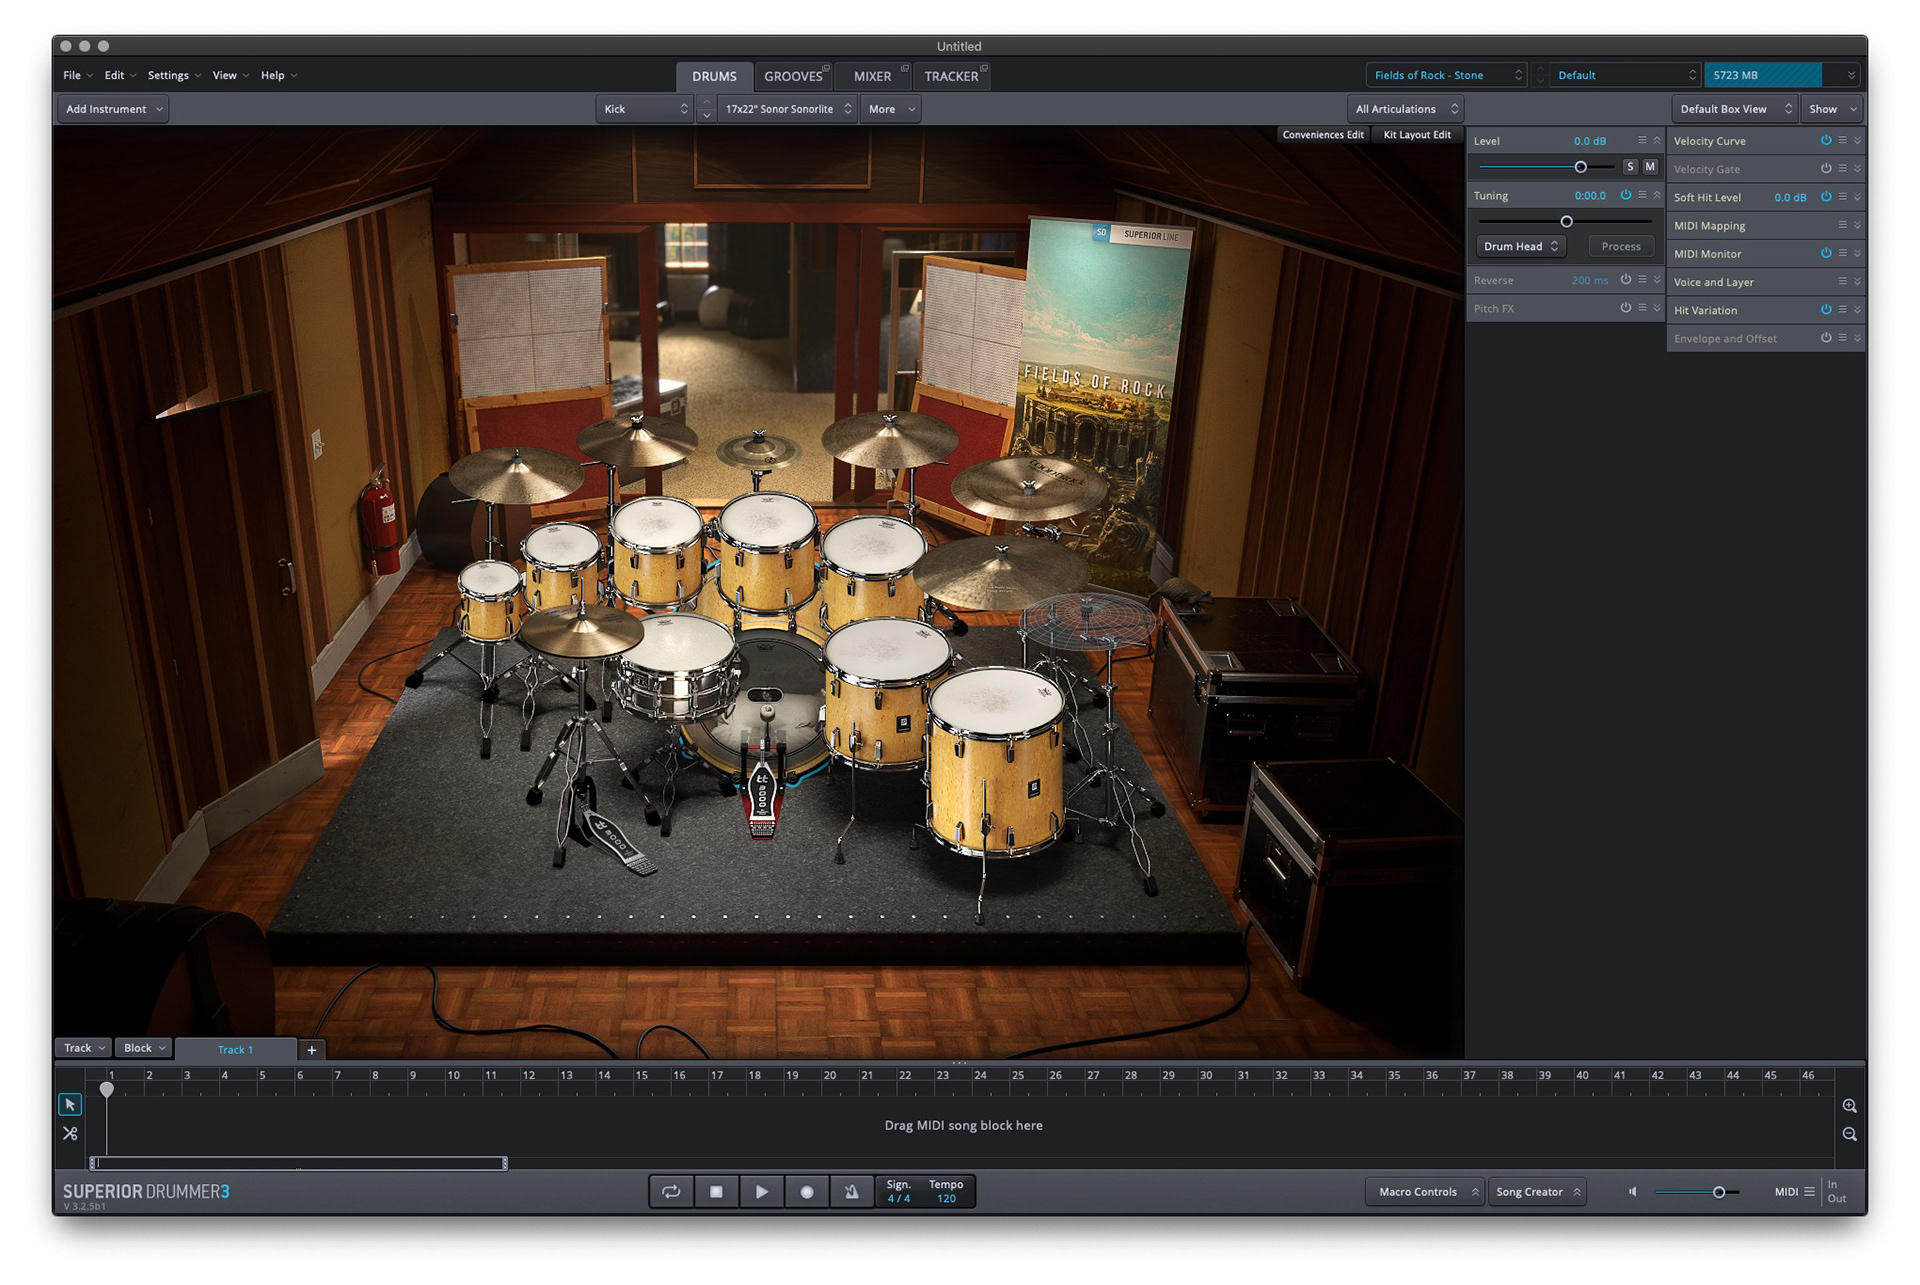Select the arrow pointer tool
Screen dimensions: 1920x1285
[x=70, y=1104]
